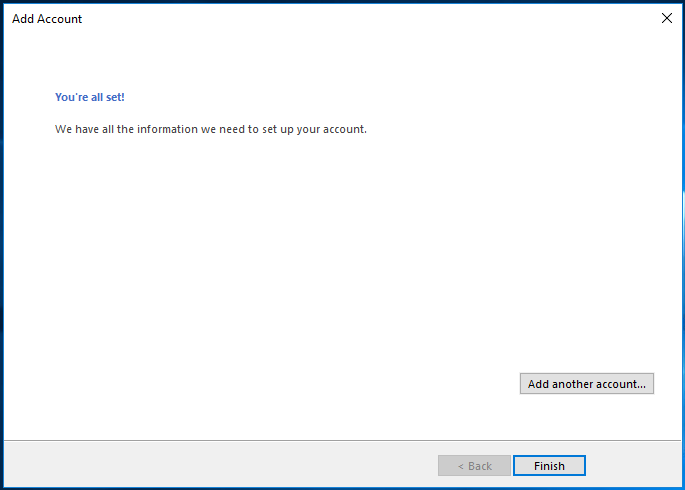Click the Add Account title text

click(x=47, y=19)
